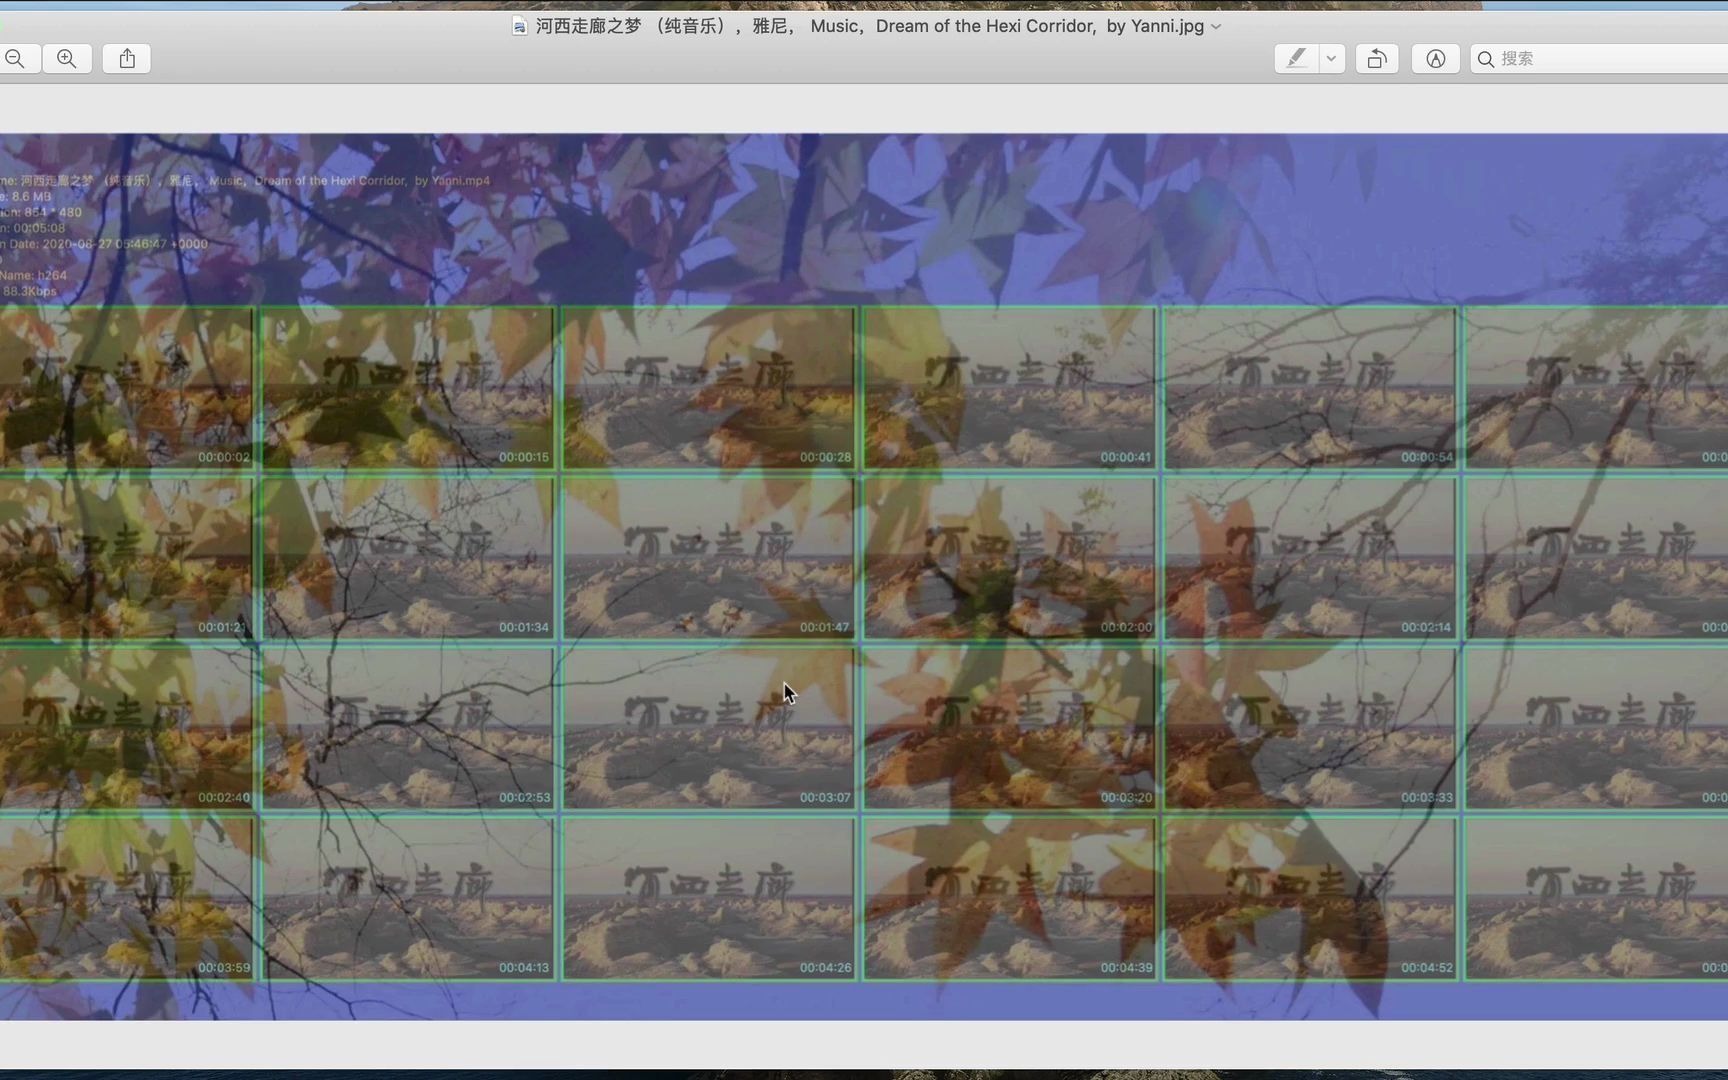Click thumbnail with timestamp 00:00:54

pyautogui.click(x=1310, y=388)
